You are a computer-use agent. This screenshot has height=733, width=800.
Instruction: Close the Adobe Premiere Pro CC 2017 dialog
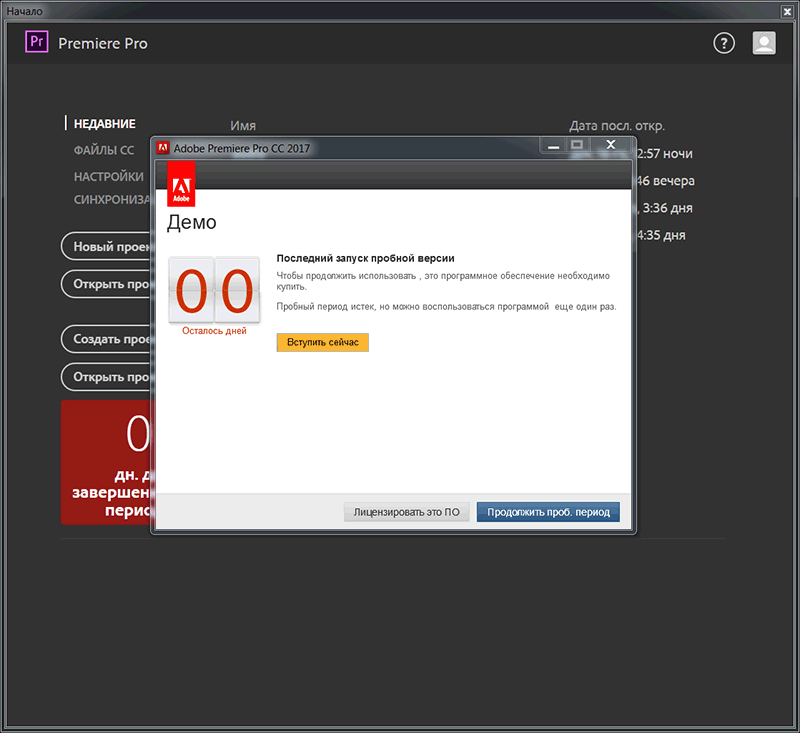pyautogui.click(x=611, y=145)
